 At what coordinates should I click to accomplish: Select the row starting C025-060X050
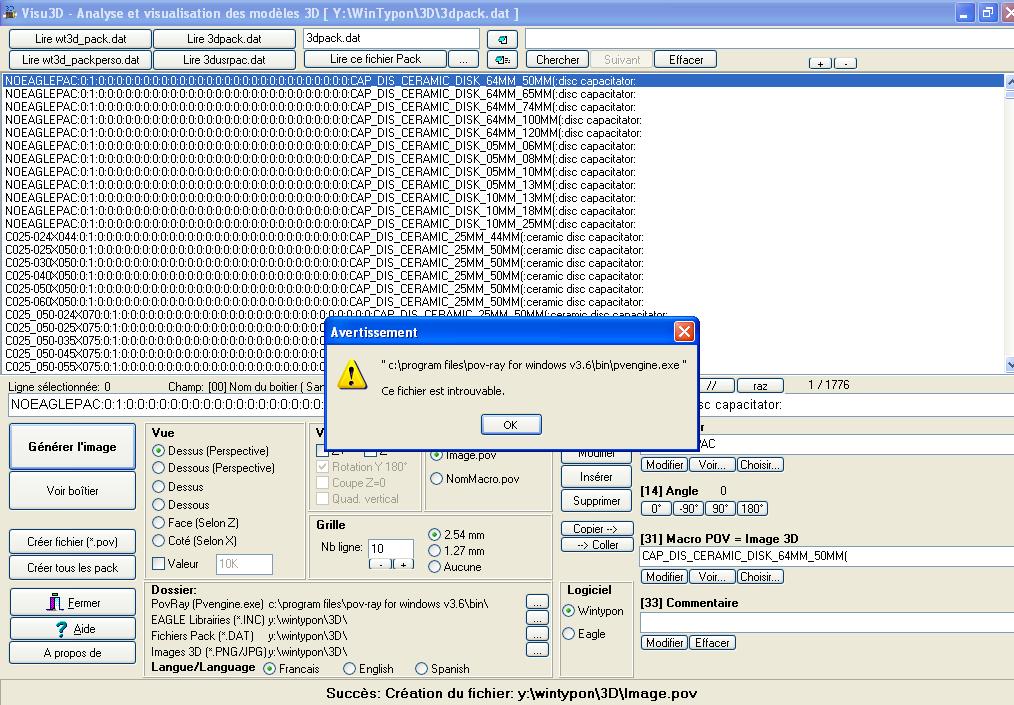[503, 302]
